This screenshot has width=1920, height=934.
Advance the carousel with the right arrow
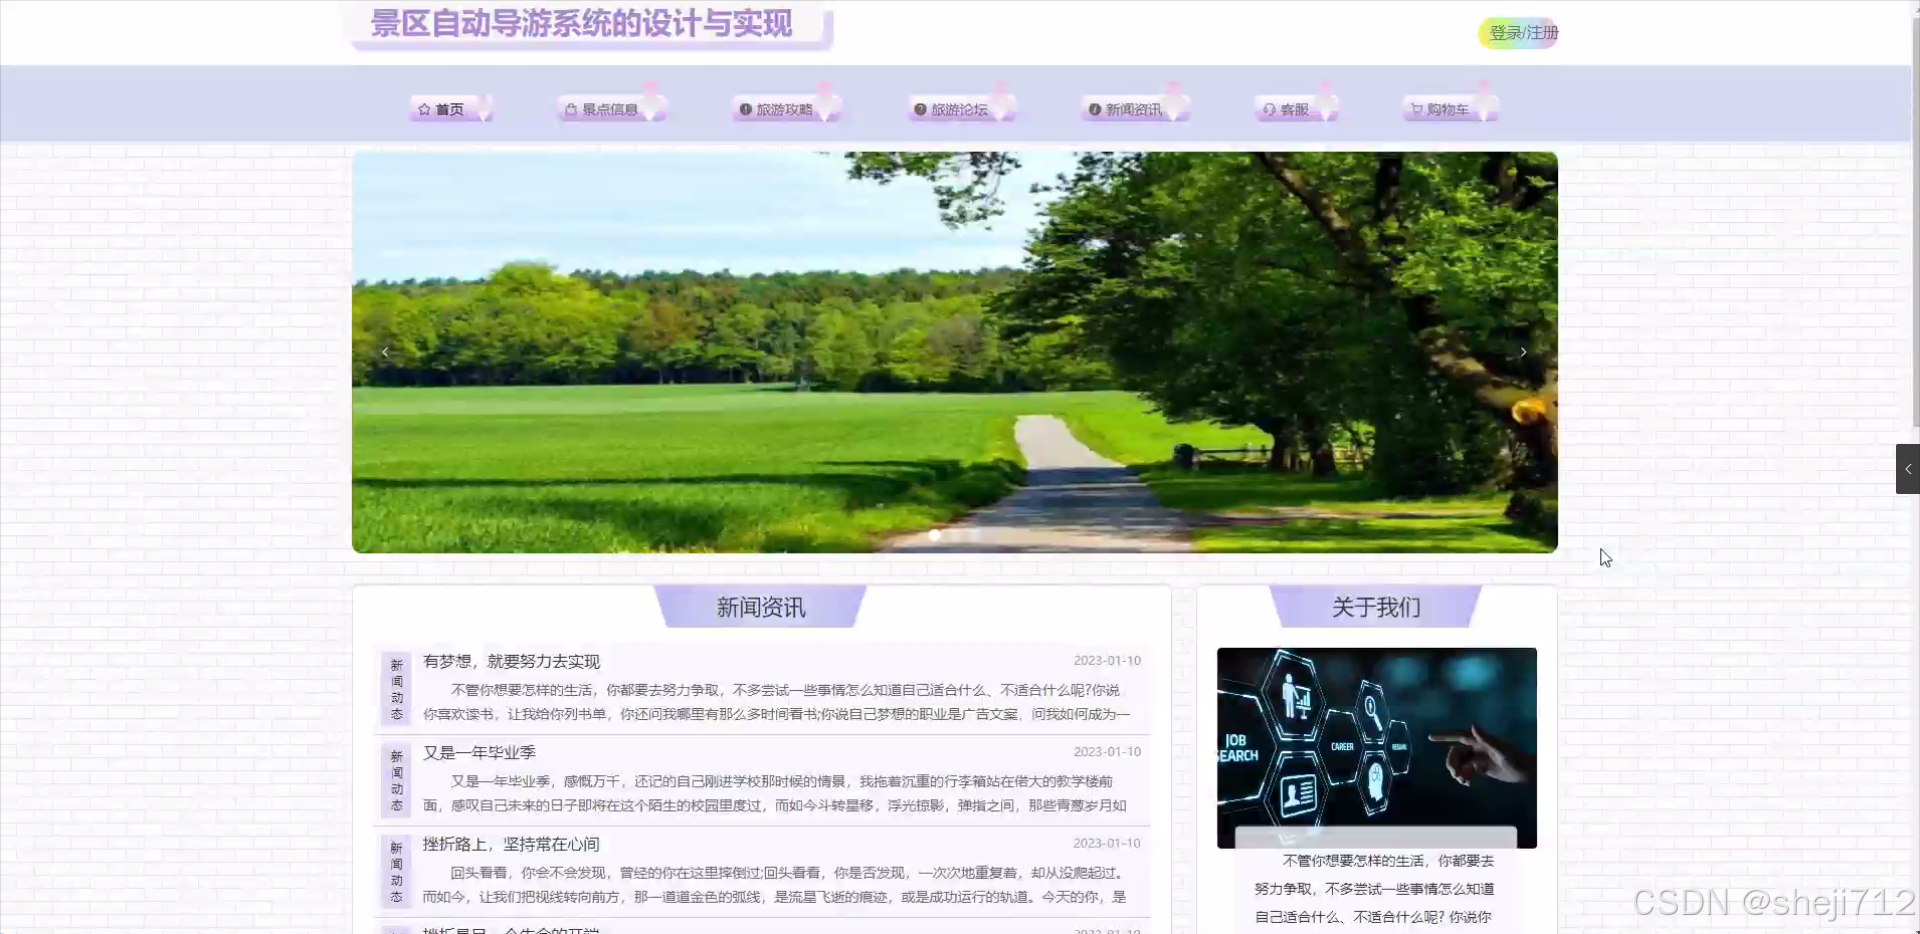pos(1522,352)
